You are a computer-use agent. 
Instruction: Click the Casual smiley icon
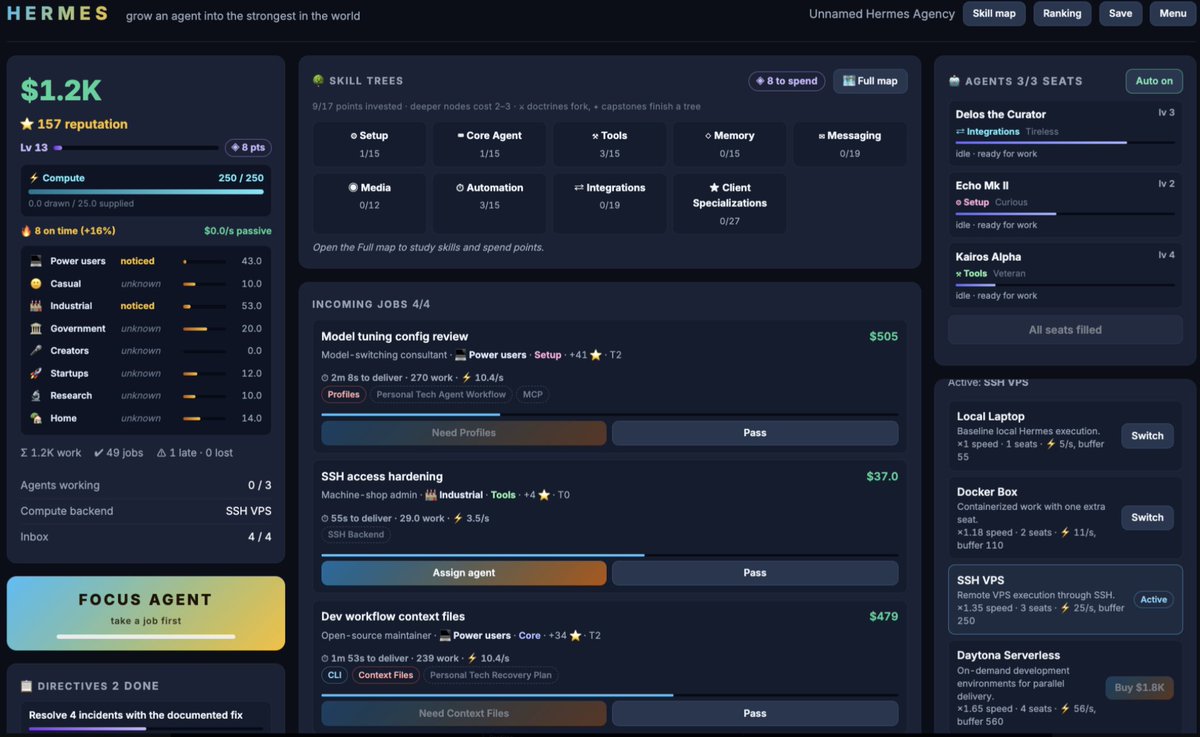coord(36,284)
